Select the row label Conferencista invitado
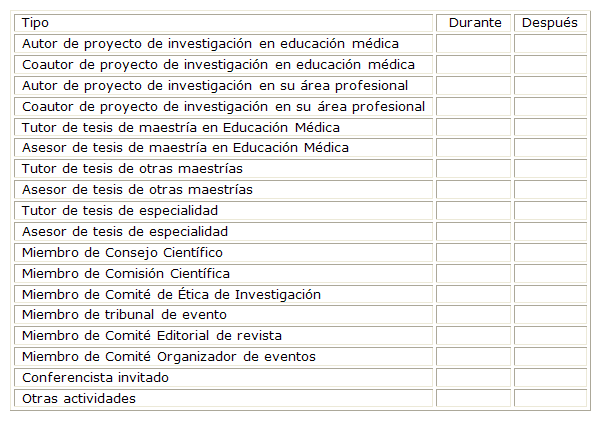 point(95,377)
